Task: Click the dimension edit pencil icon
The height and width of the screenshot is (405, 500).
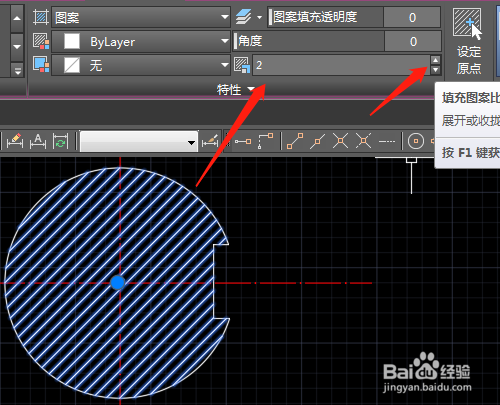Action: coord(15,141)
